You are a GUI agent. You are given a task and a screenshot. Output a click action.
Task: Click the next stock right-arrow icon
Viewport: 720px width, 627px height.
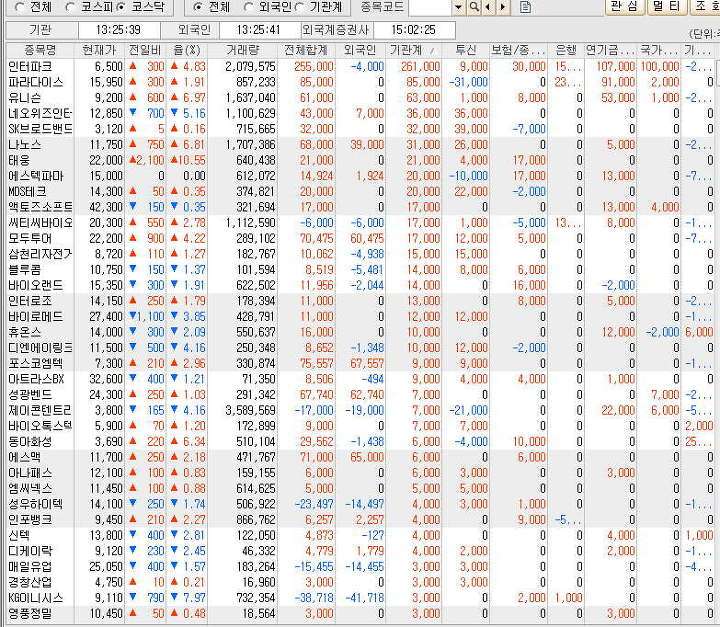click(x=503, y=7)
